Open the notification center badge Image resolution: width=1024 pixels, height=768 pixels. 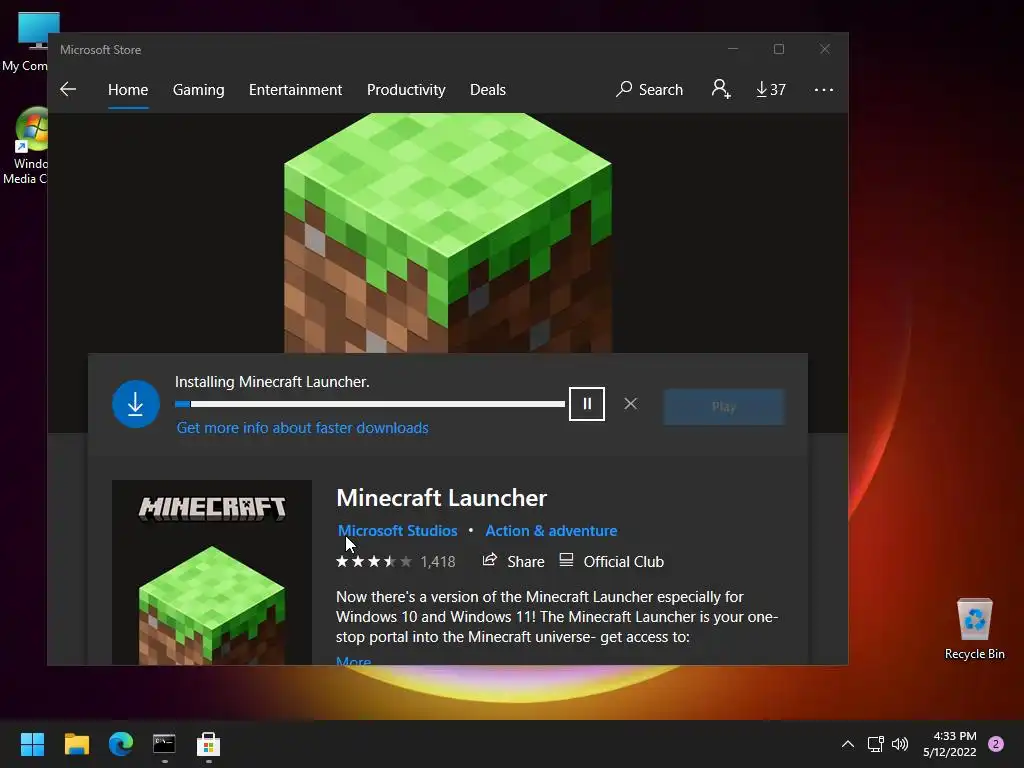(x=996, y=744)
